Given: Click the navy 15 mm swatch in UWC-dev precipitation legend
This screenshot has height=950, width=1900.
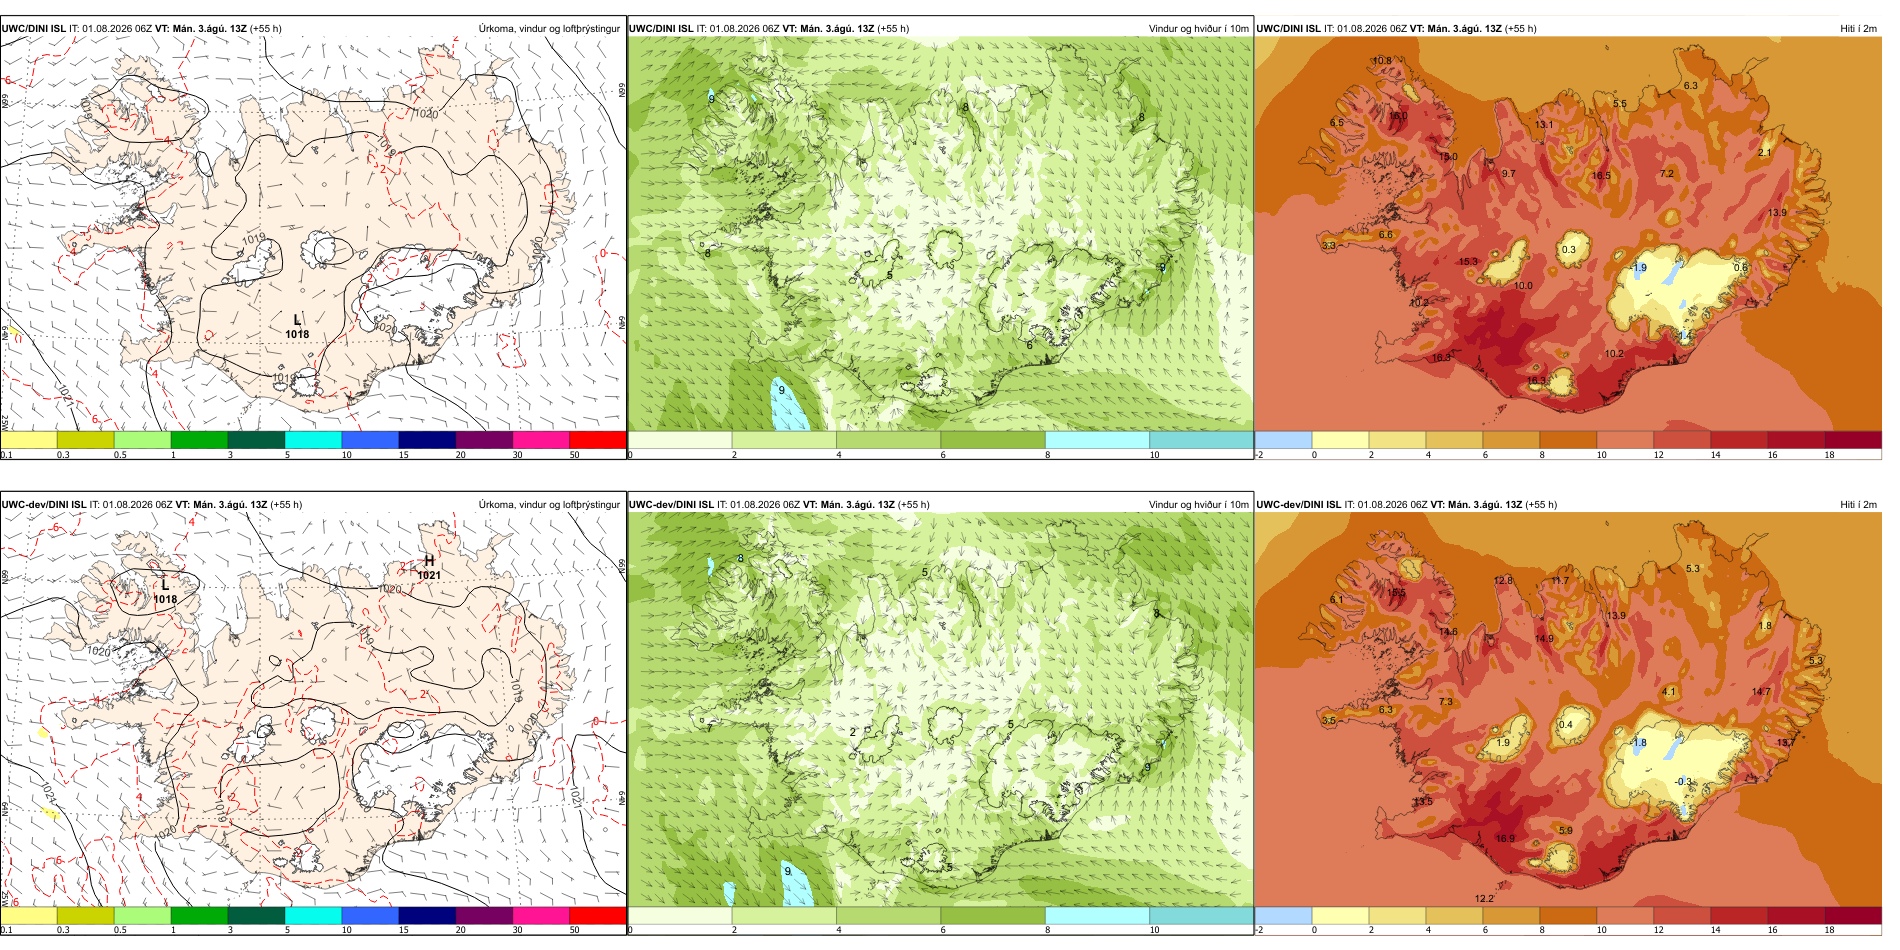Looking at the screenshot, I should pos(427,915).
